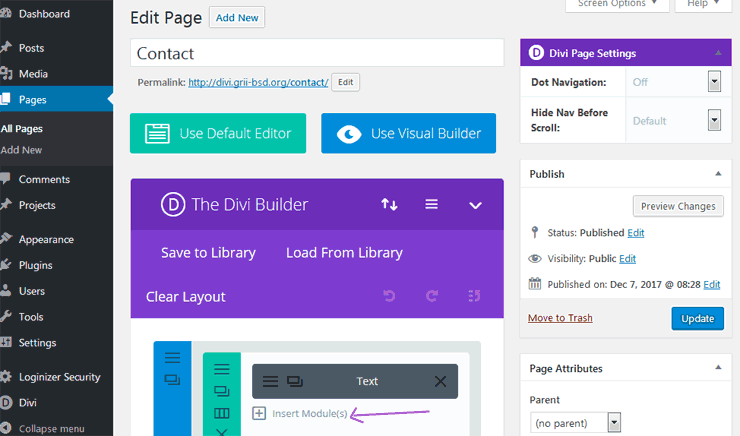Click the published date calendar icon
Screen dimensions: 740x436
(535, 284)
